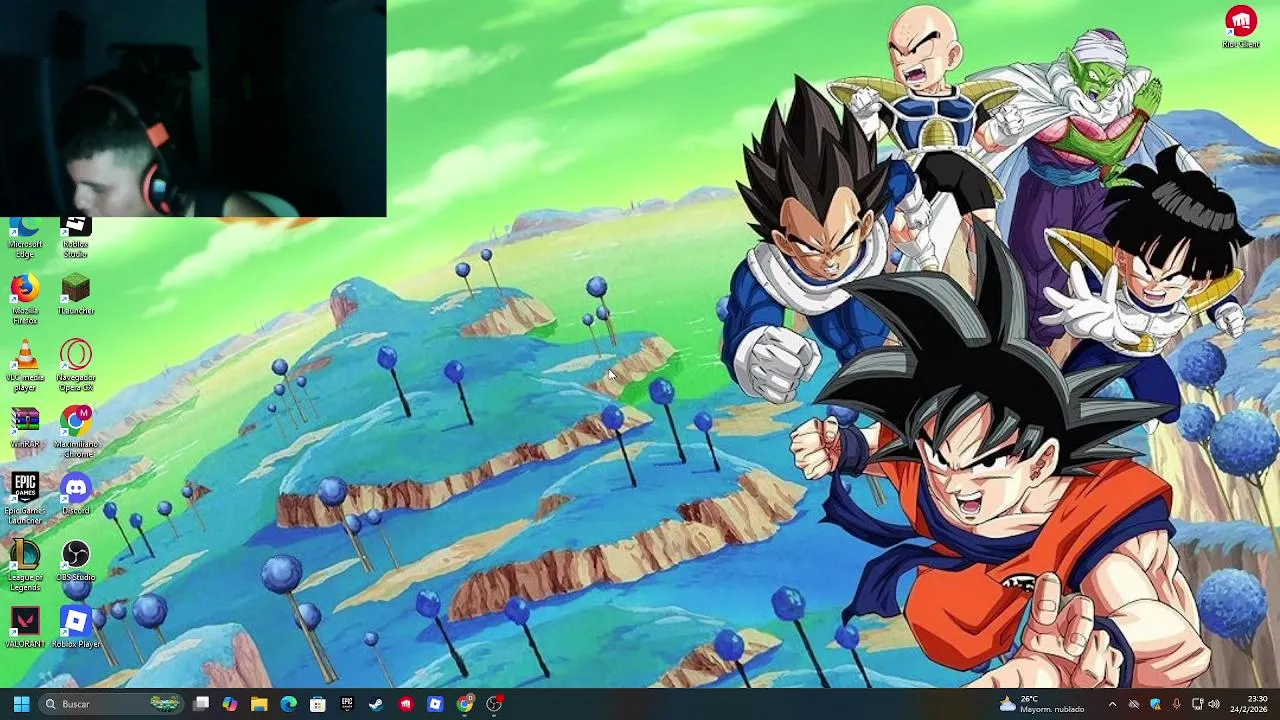Open Windows Security tray icon
Viewport: 1280px width, 720px height.
coord(1156,704)
